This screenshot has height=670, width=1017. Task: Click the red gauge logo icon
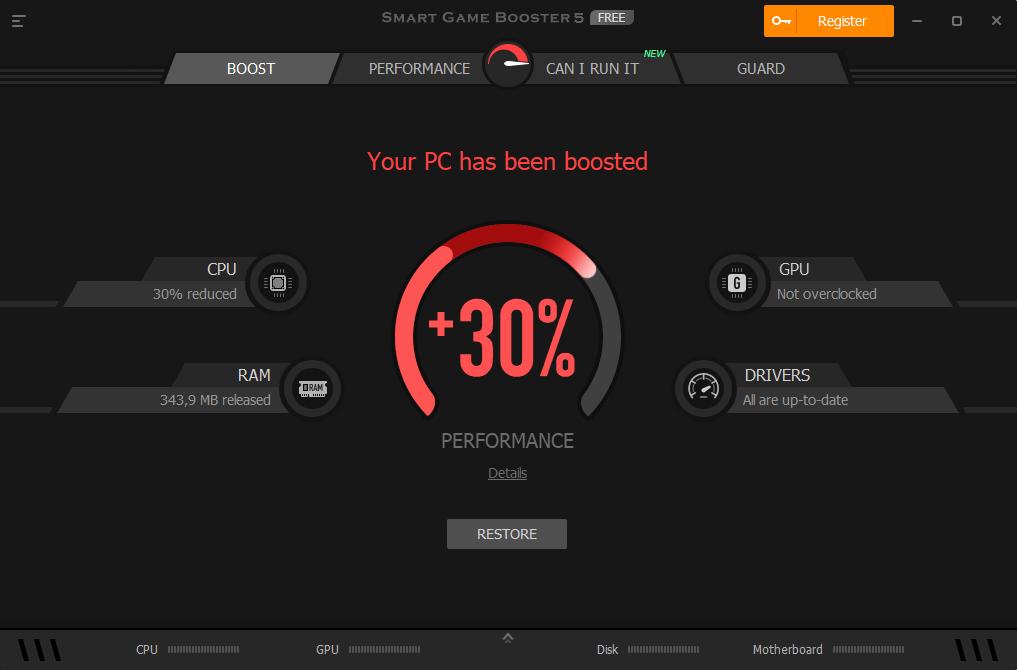[508, 64]
